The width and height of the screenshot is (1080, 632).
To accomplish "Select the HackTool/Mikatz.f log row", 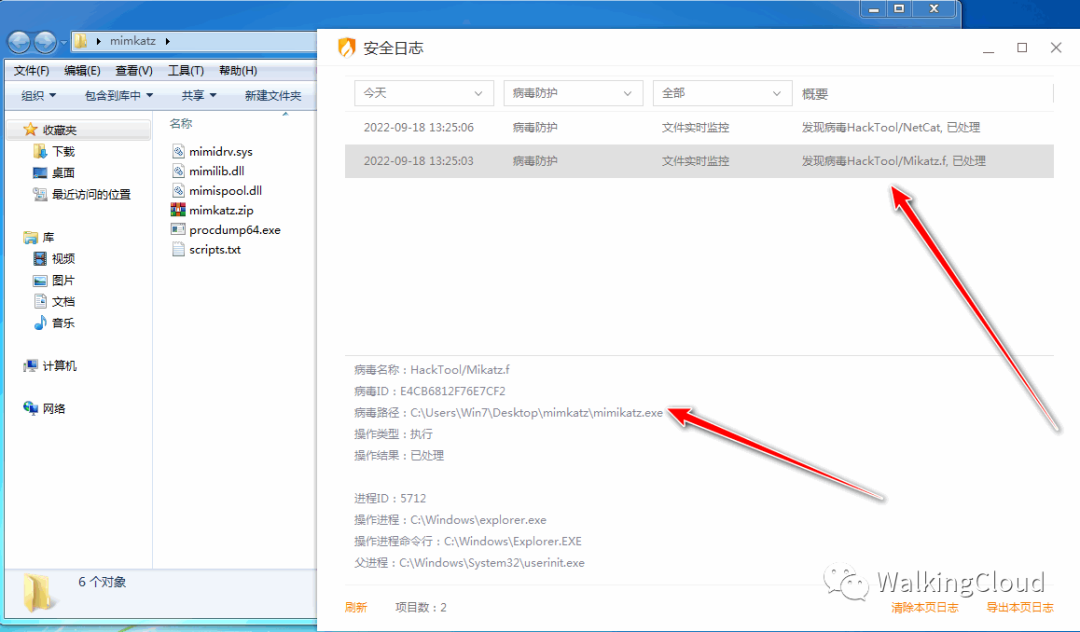I will [699, 161].
